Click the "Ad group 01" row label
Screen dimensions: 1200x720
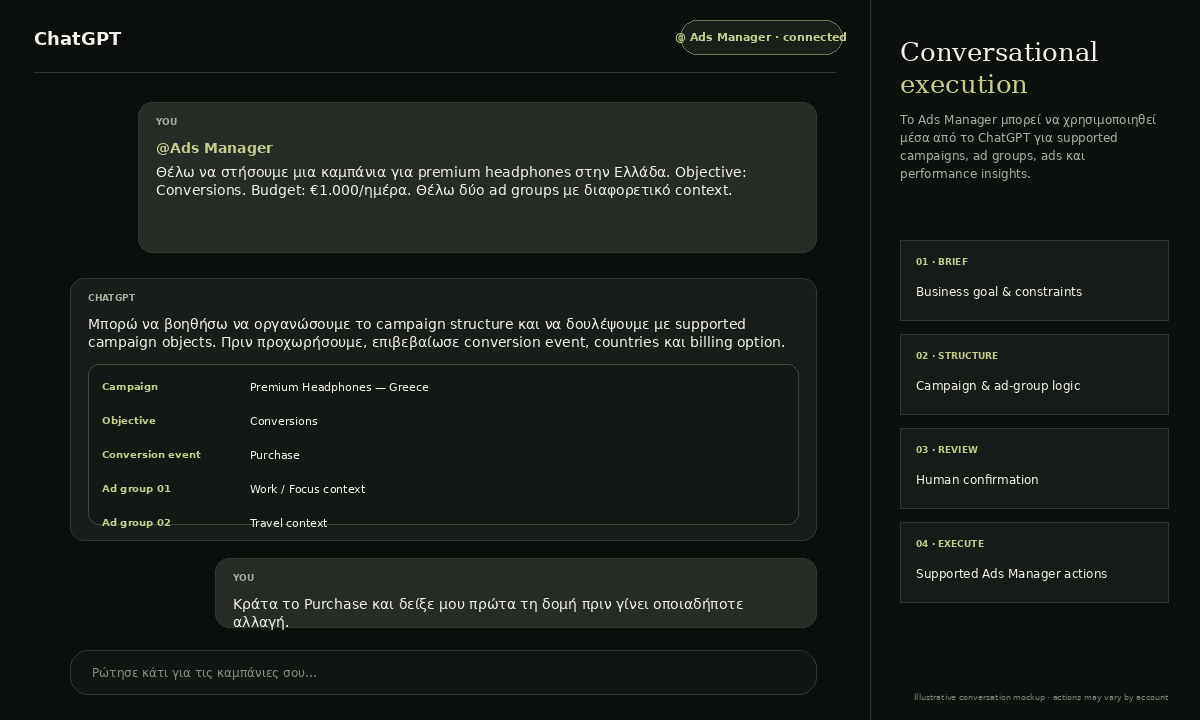tap(136, 489)
